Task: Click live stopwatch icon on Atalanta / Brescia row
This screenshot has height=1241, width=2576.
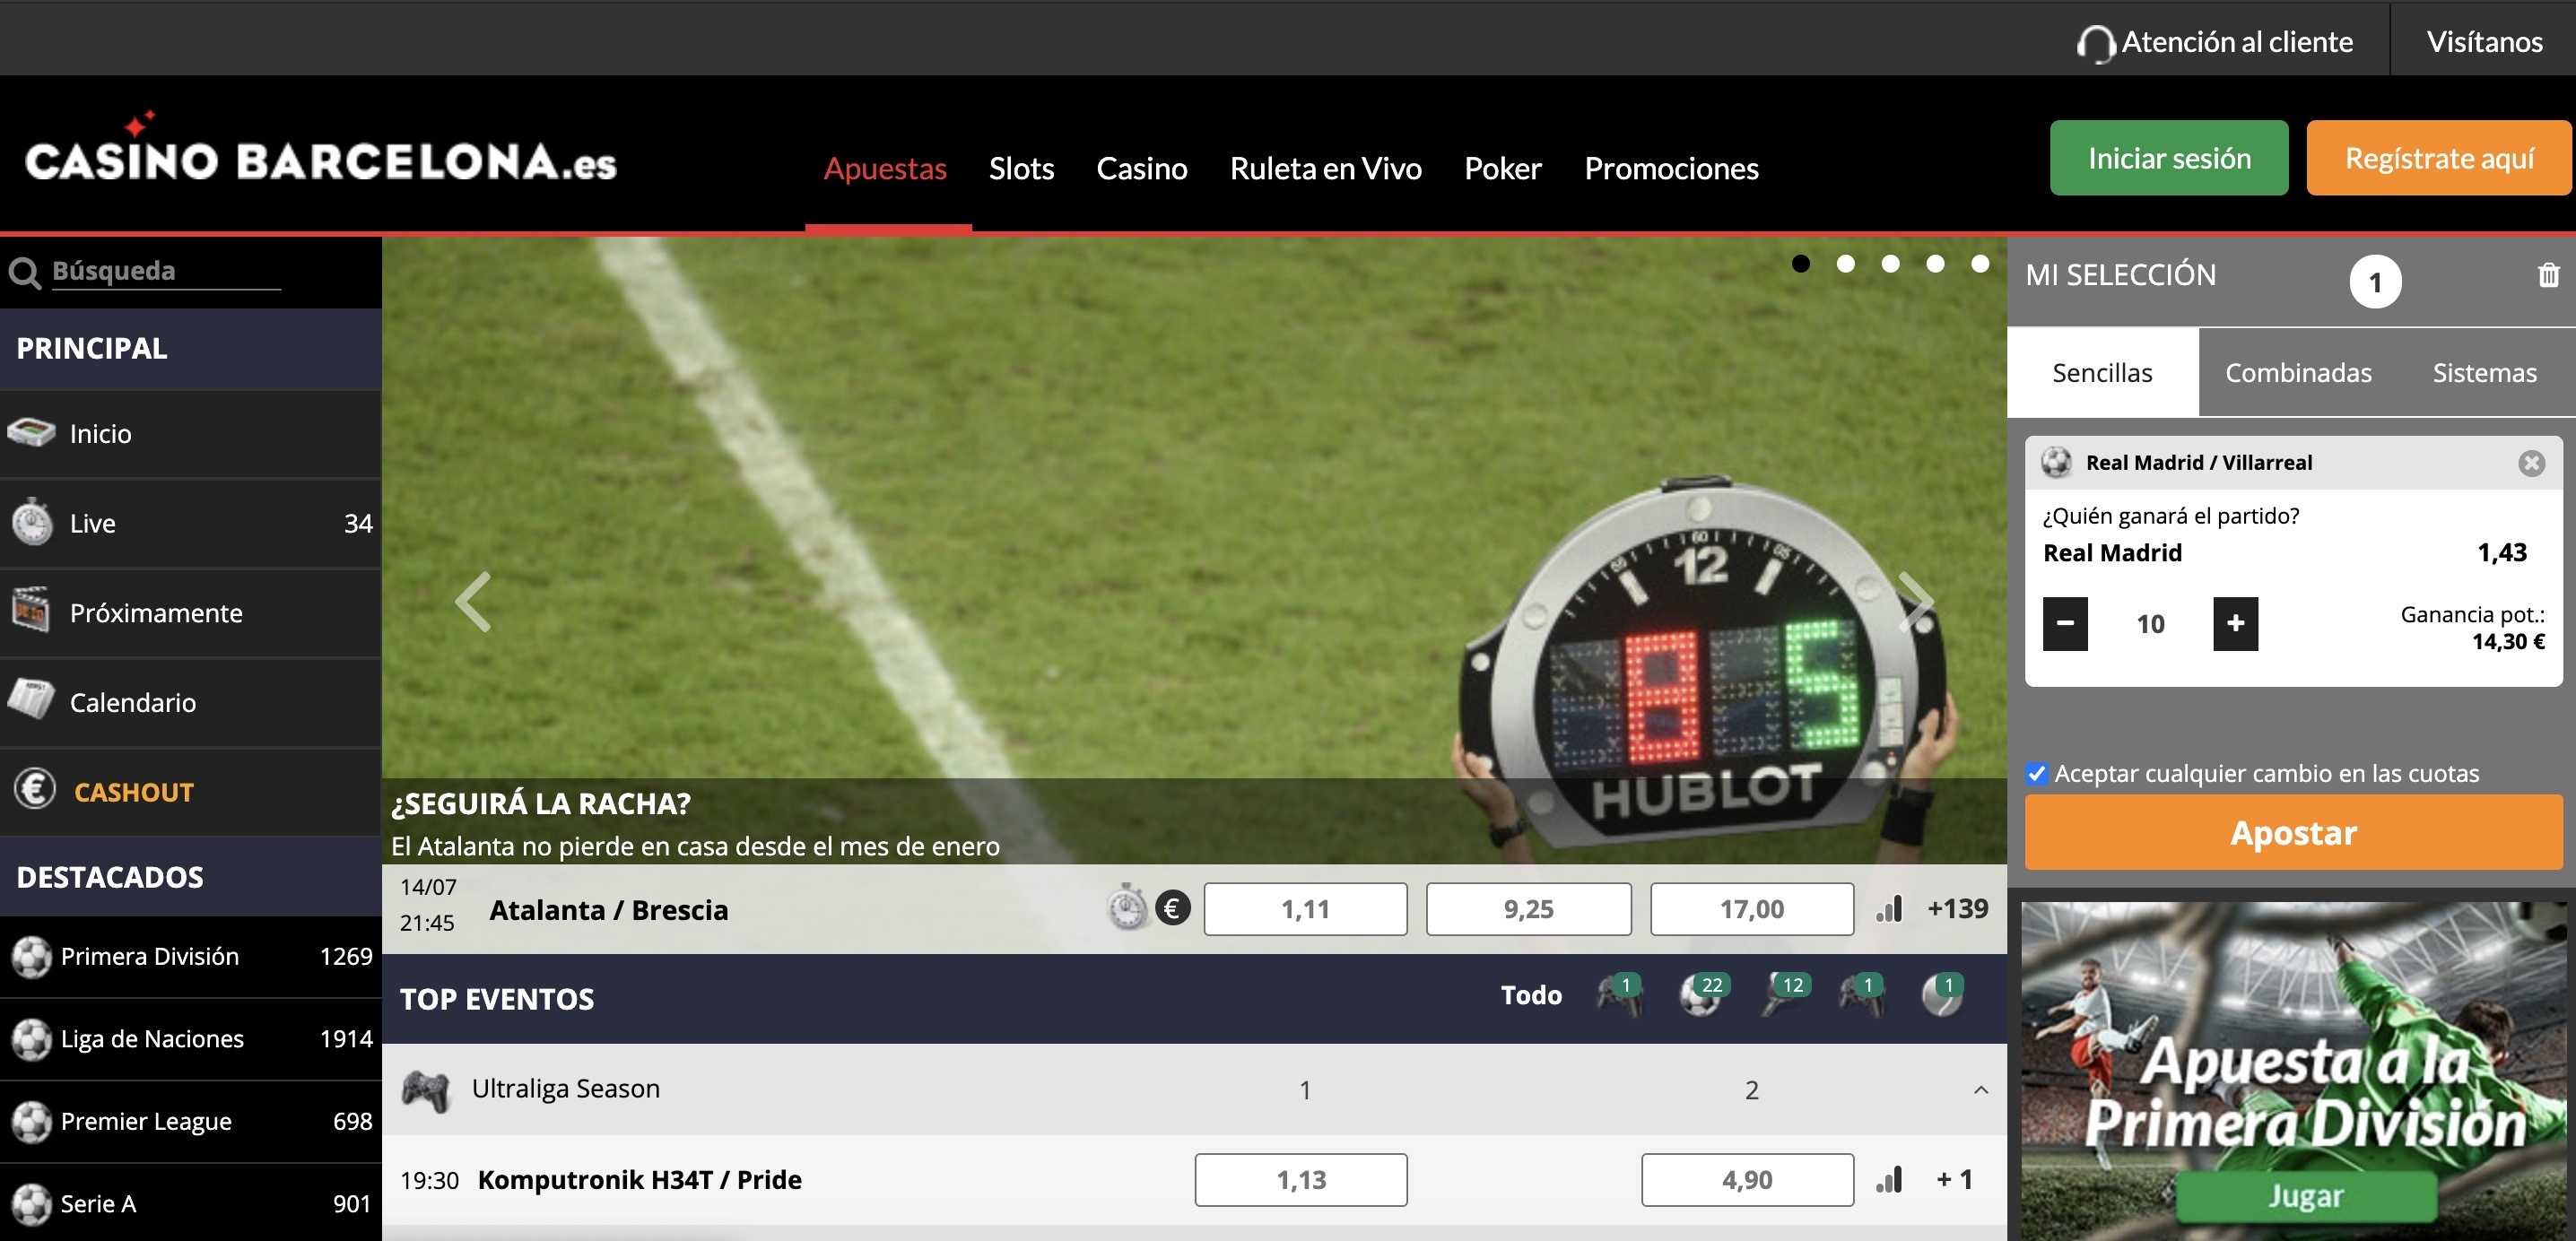Action: [x=1128, y=908]
